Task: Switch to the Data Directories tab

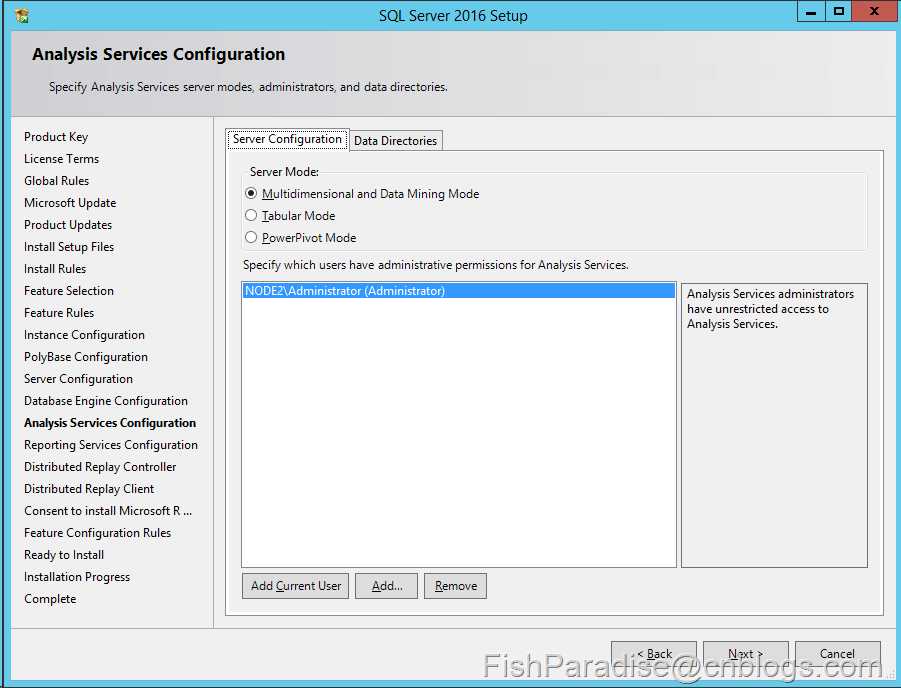Action: tap(395, 141)
